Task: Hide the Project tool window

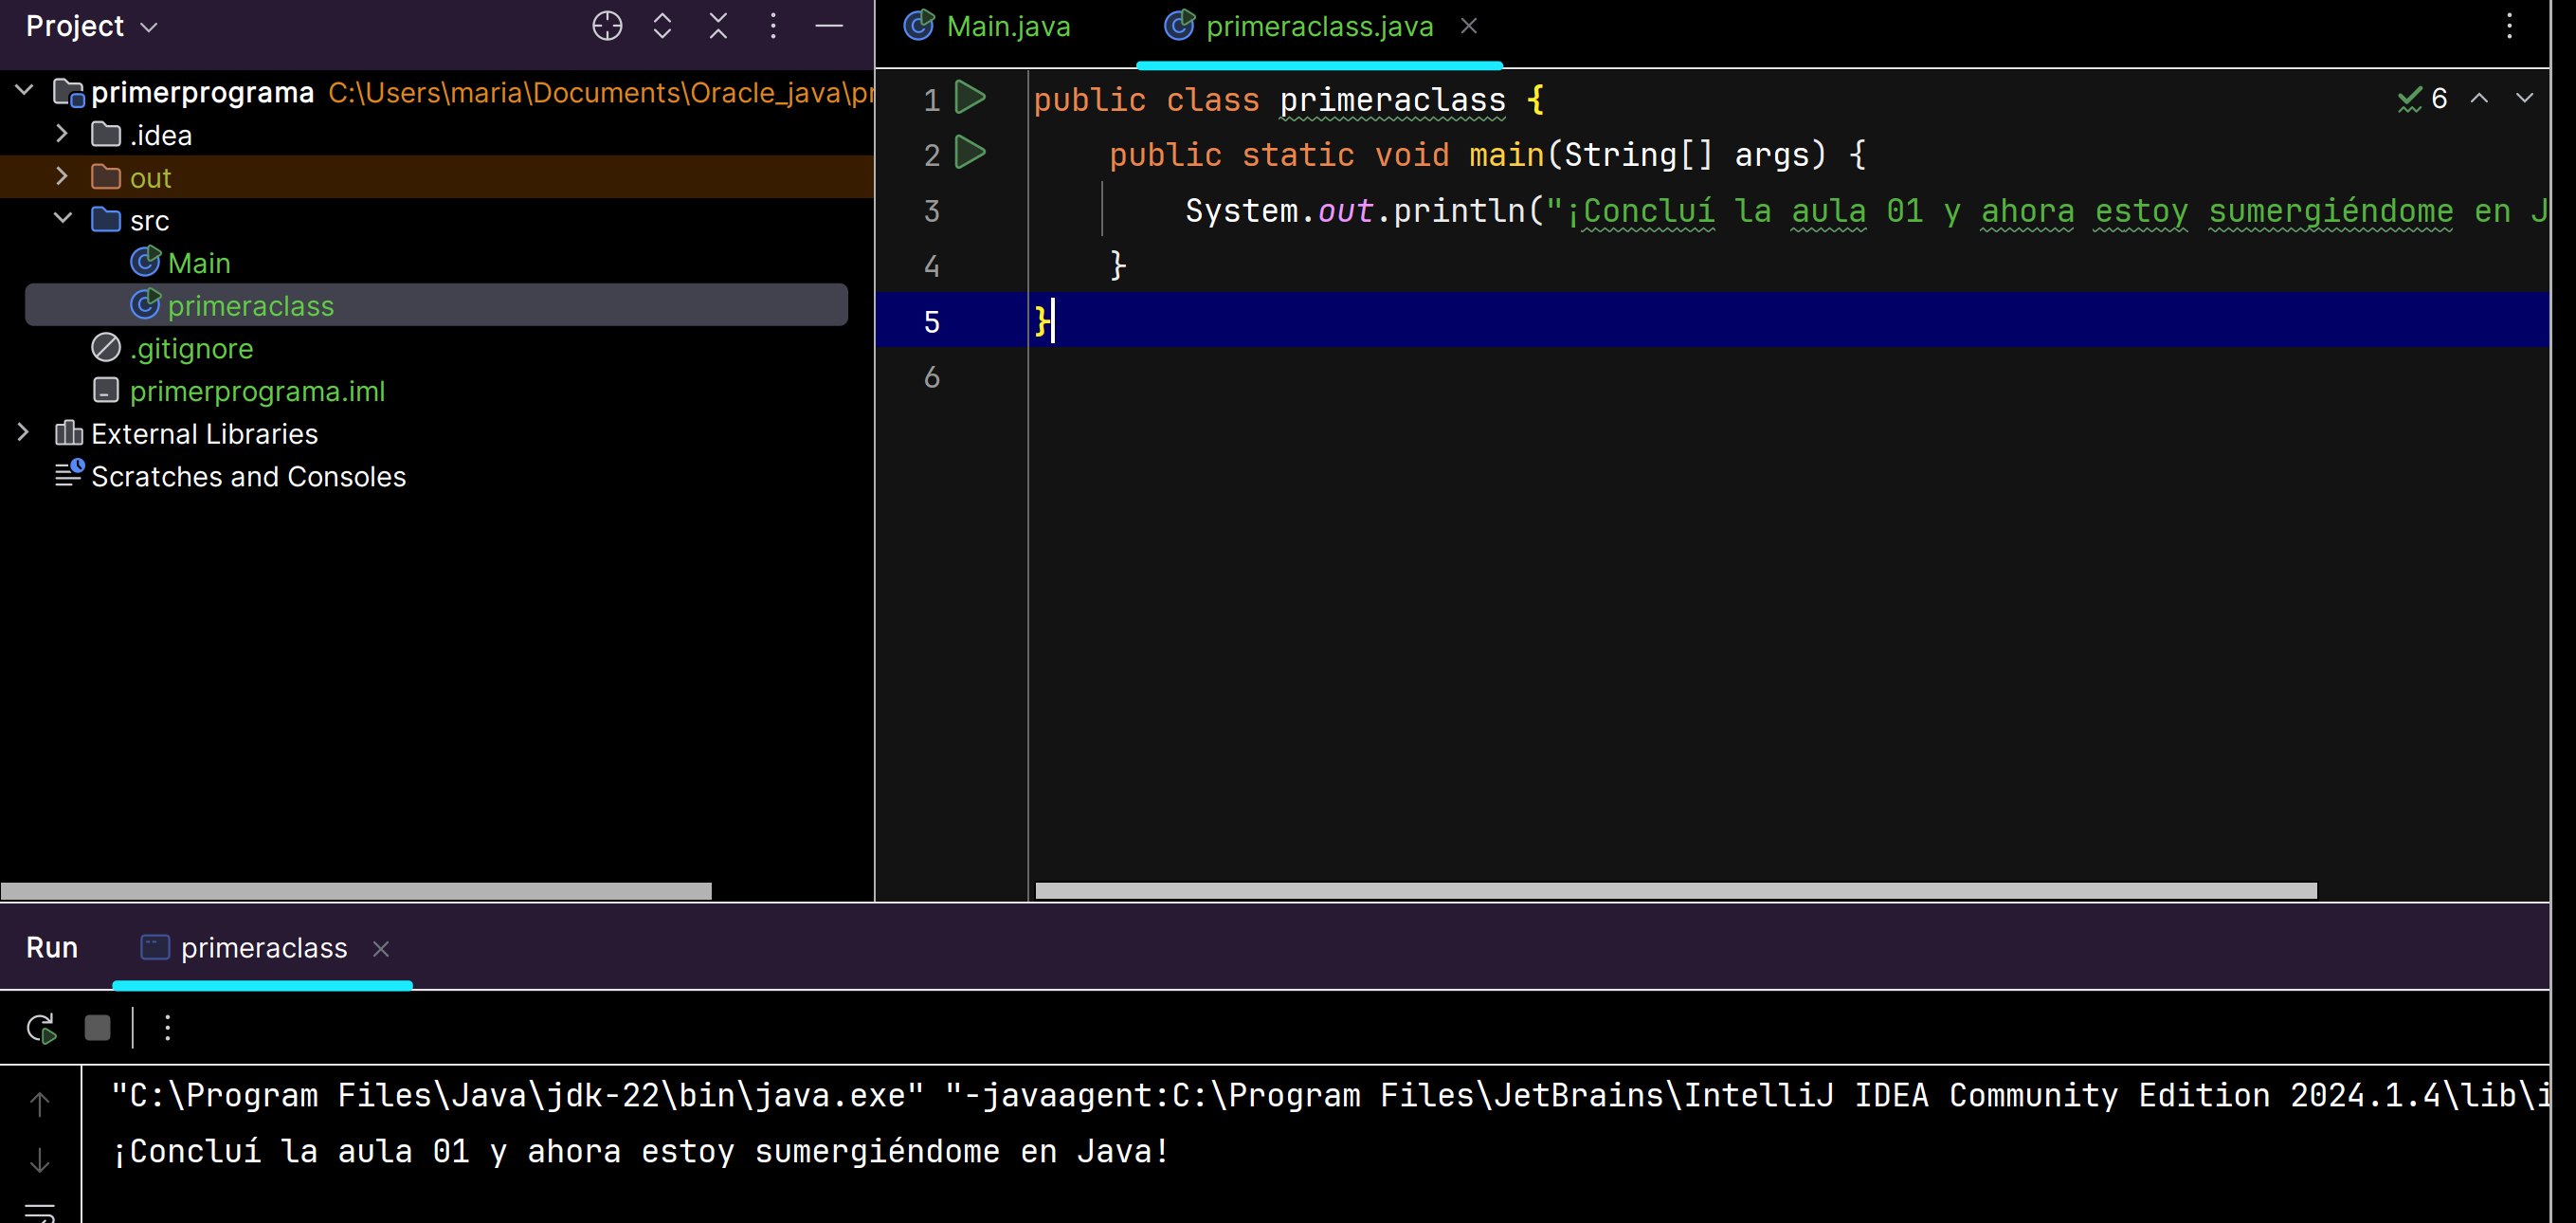Action: (829, 26)
